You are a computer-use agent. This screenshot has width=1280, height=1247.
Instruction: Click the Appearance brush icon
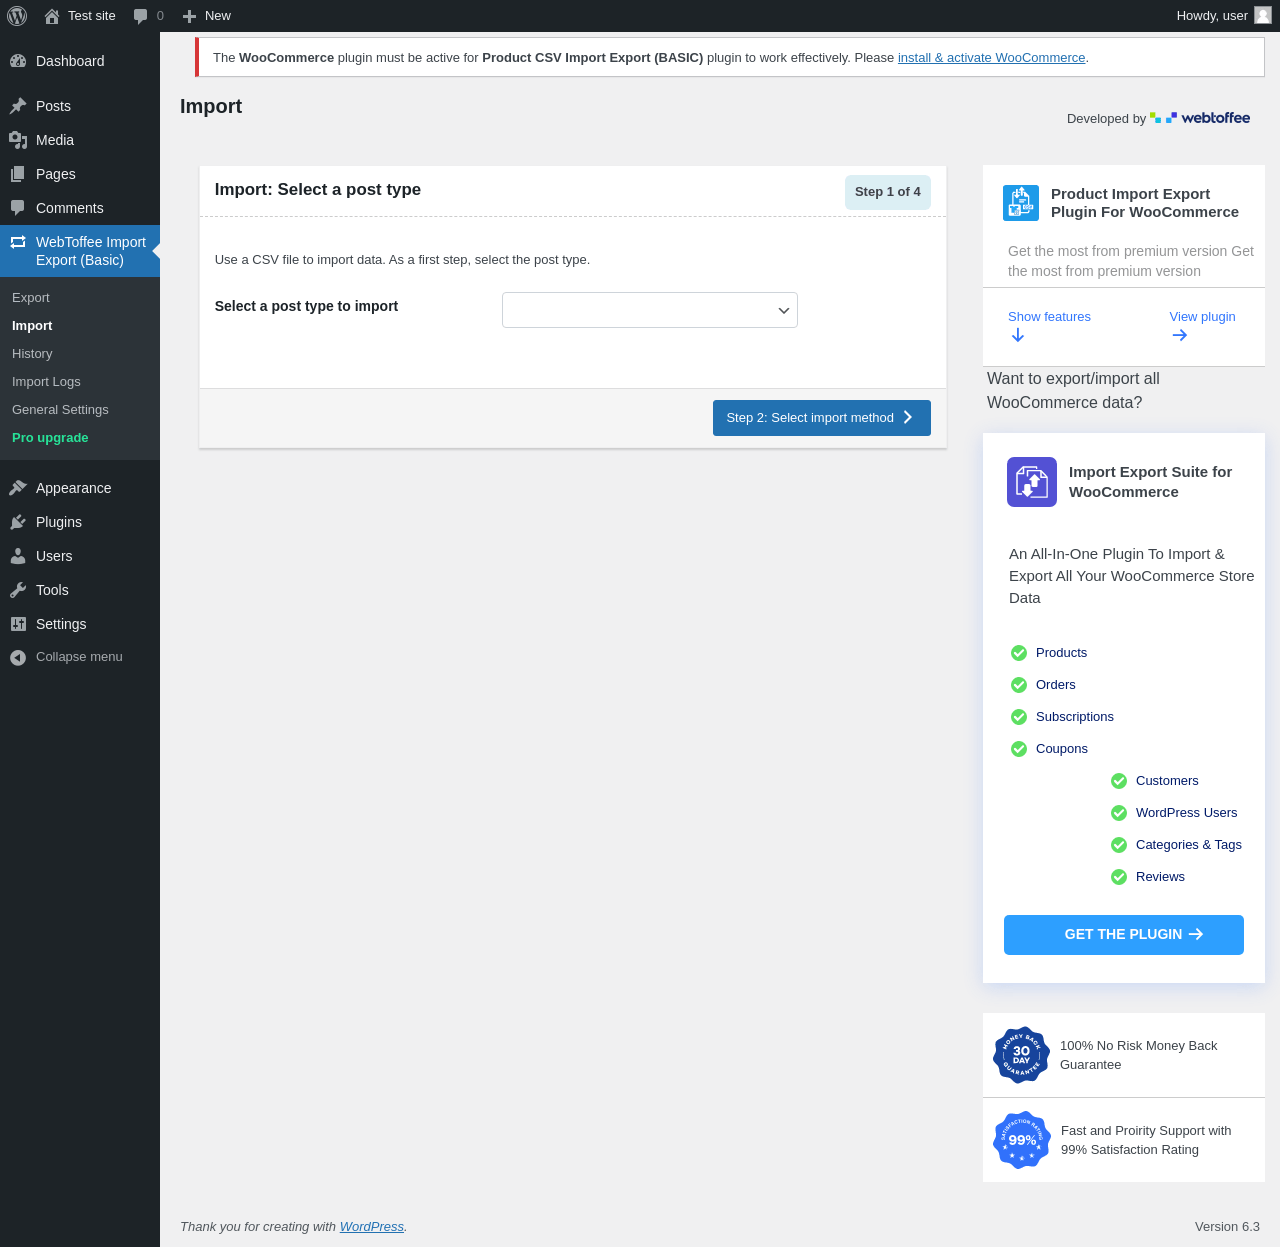(18, 488)
